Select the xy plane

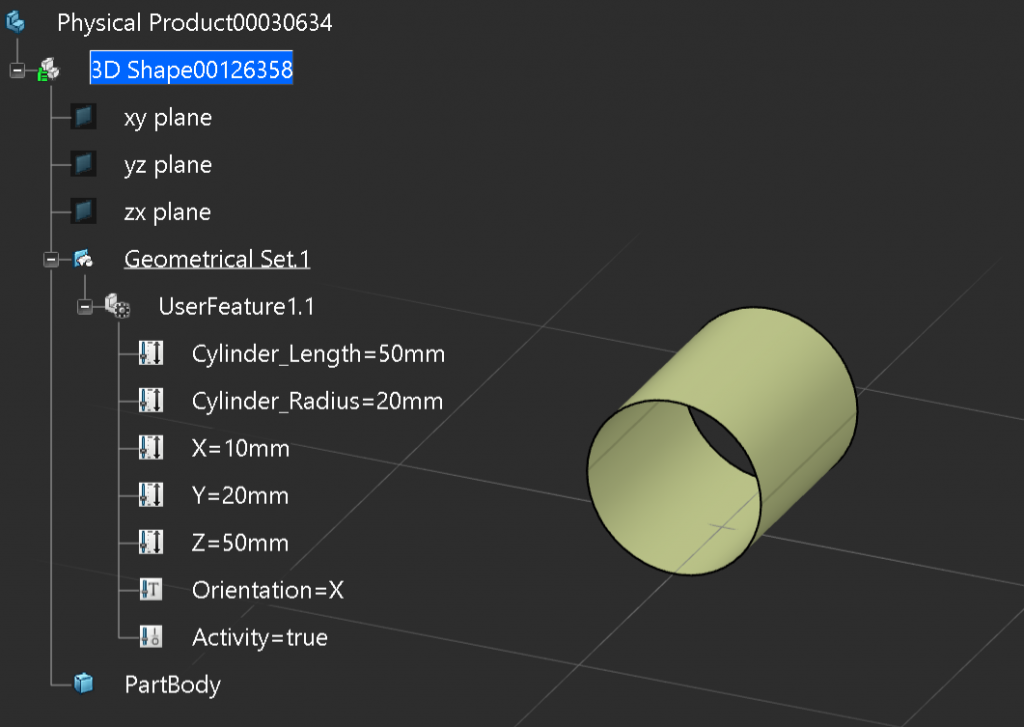click(x=168, y=118)
